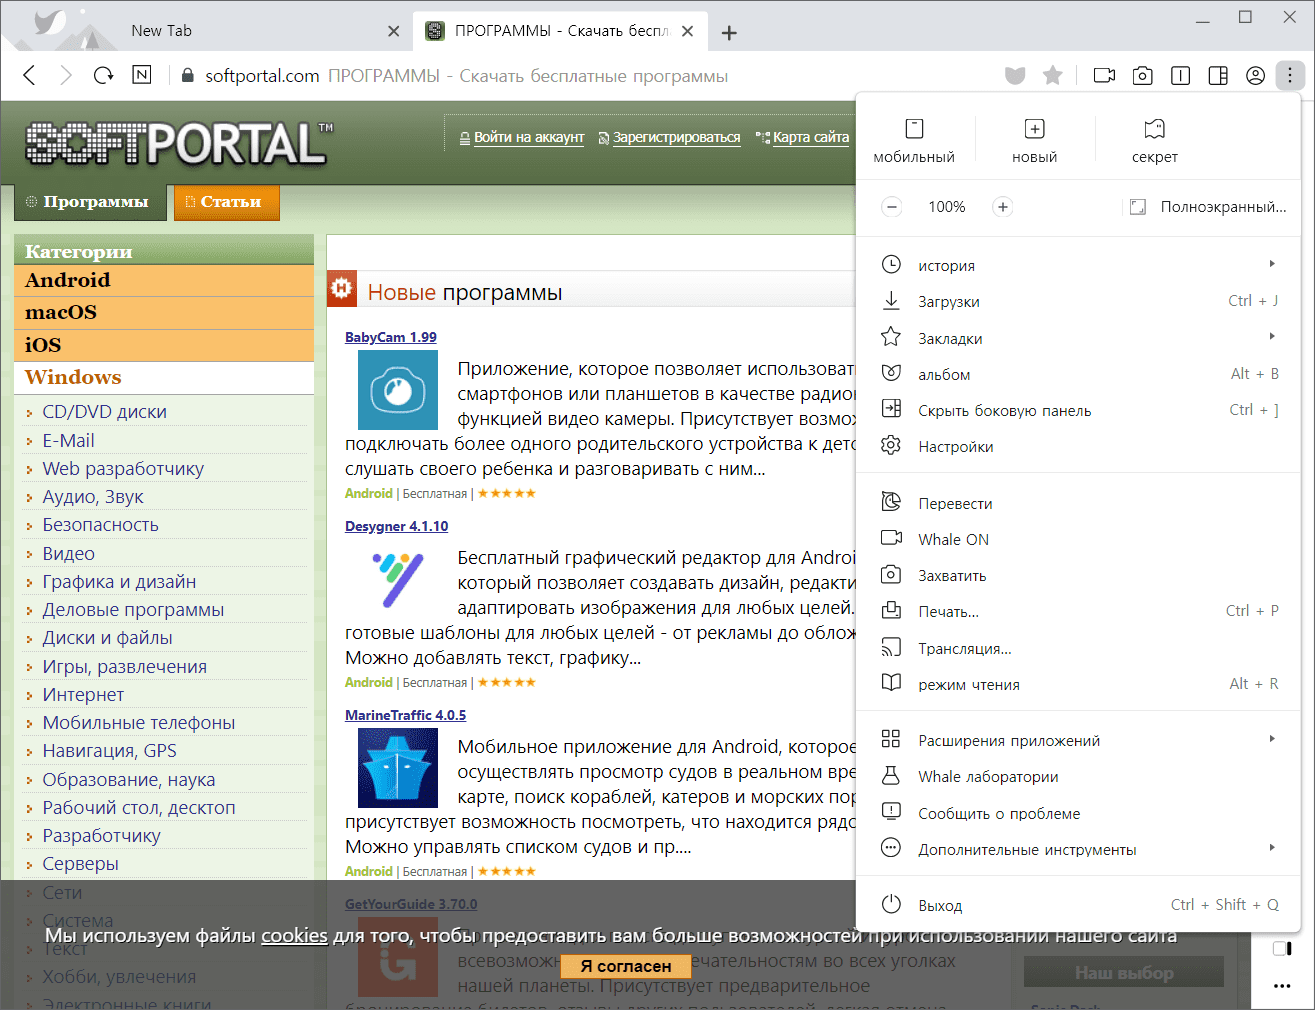
Task: Select Печать... to print
Action: pyautogui.click(x=1078, y=611)
